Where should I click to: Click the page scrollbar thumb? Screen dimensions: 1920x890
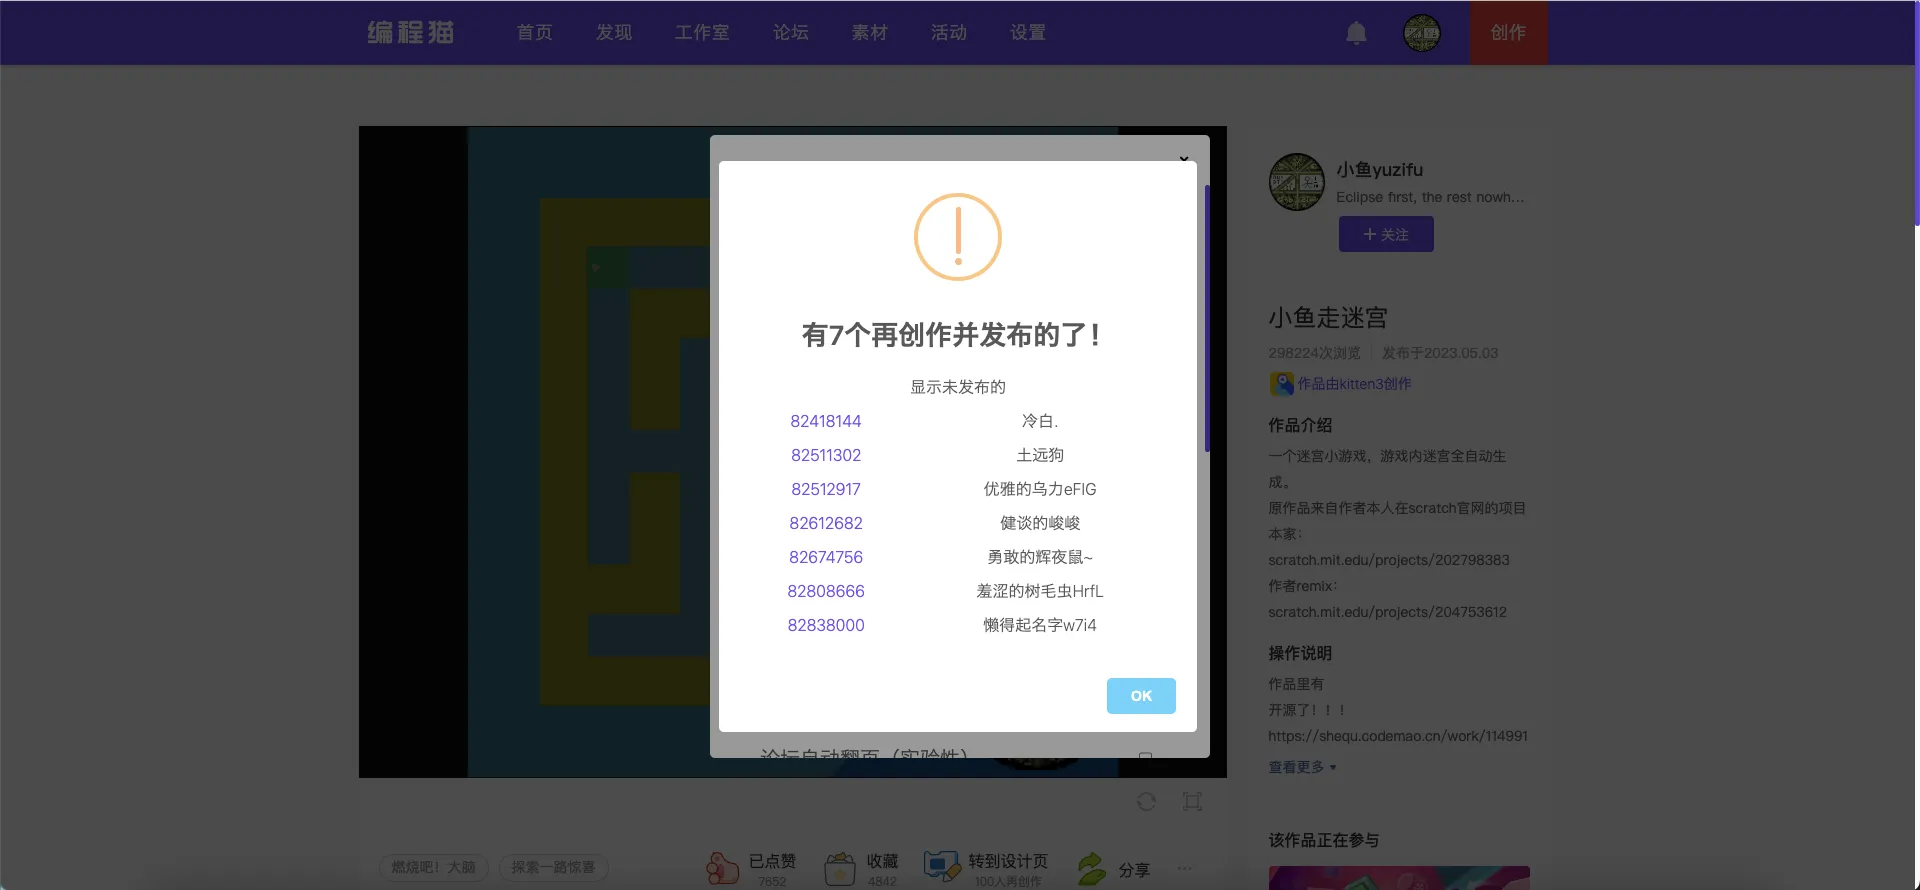coord(1916,113)
